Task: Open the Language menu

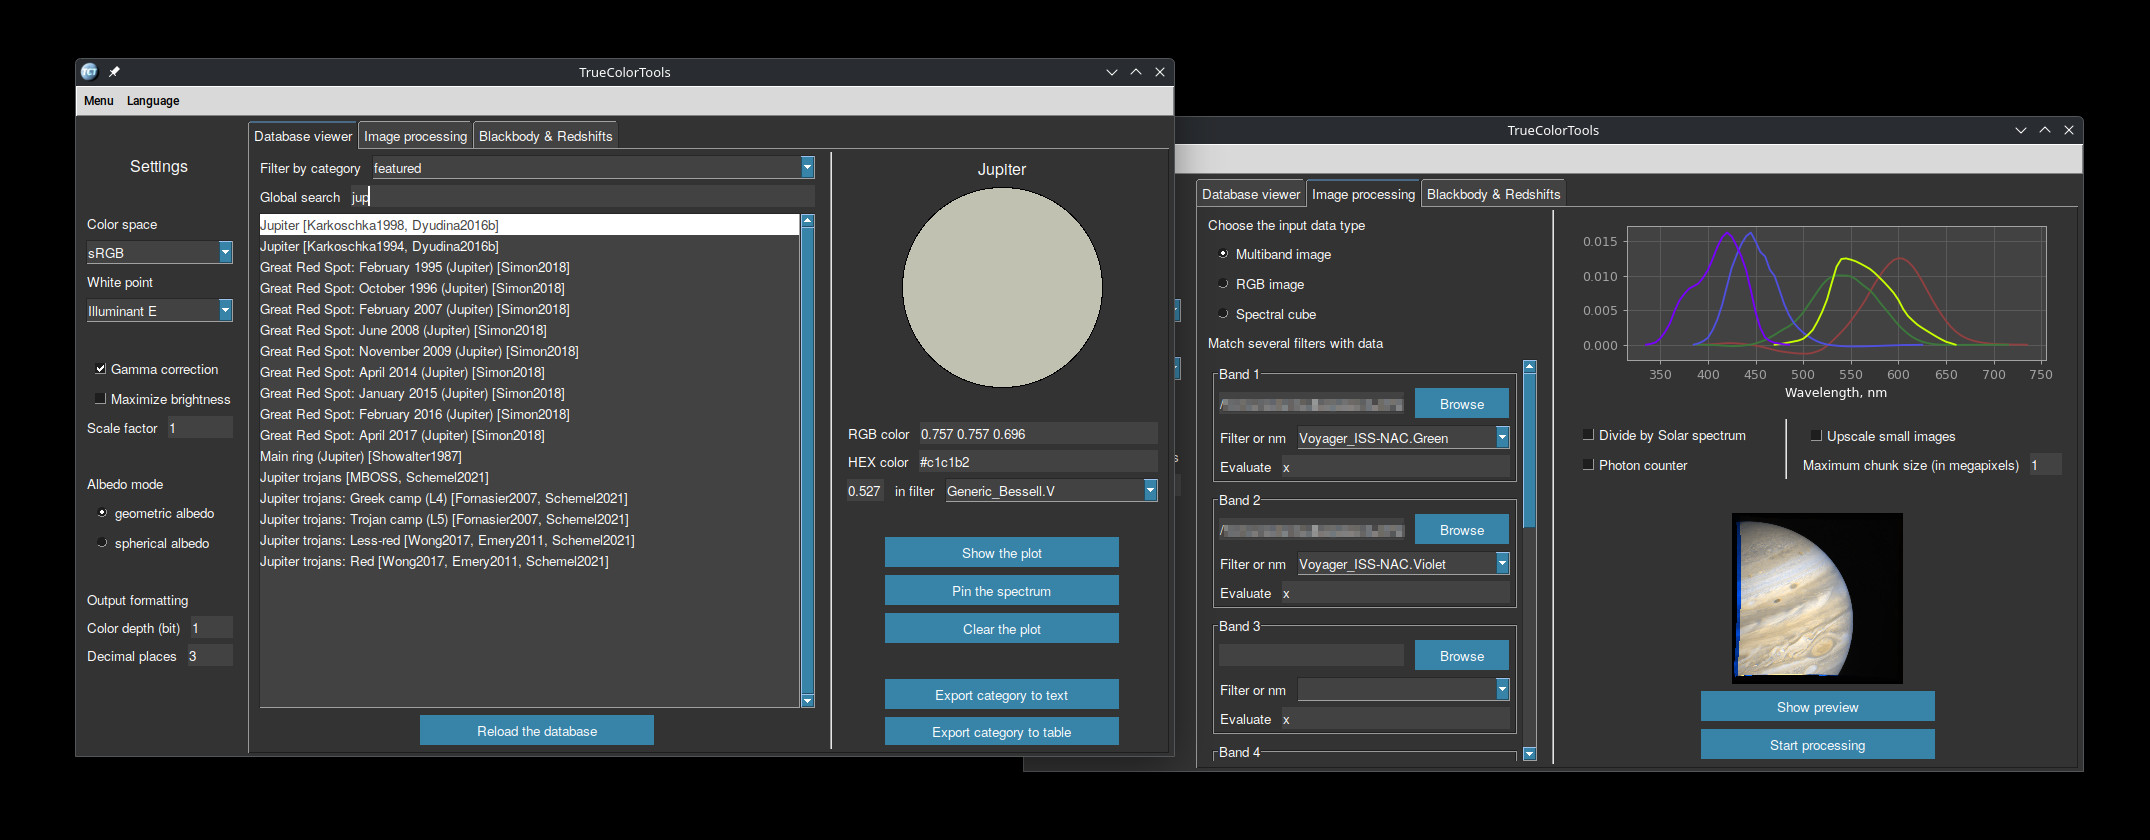Action: [153, 101]
